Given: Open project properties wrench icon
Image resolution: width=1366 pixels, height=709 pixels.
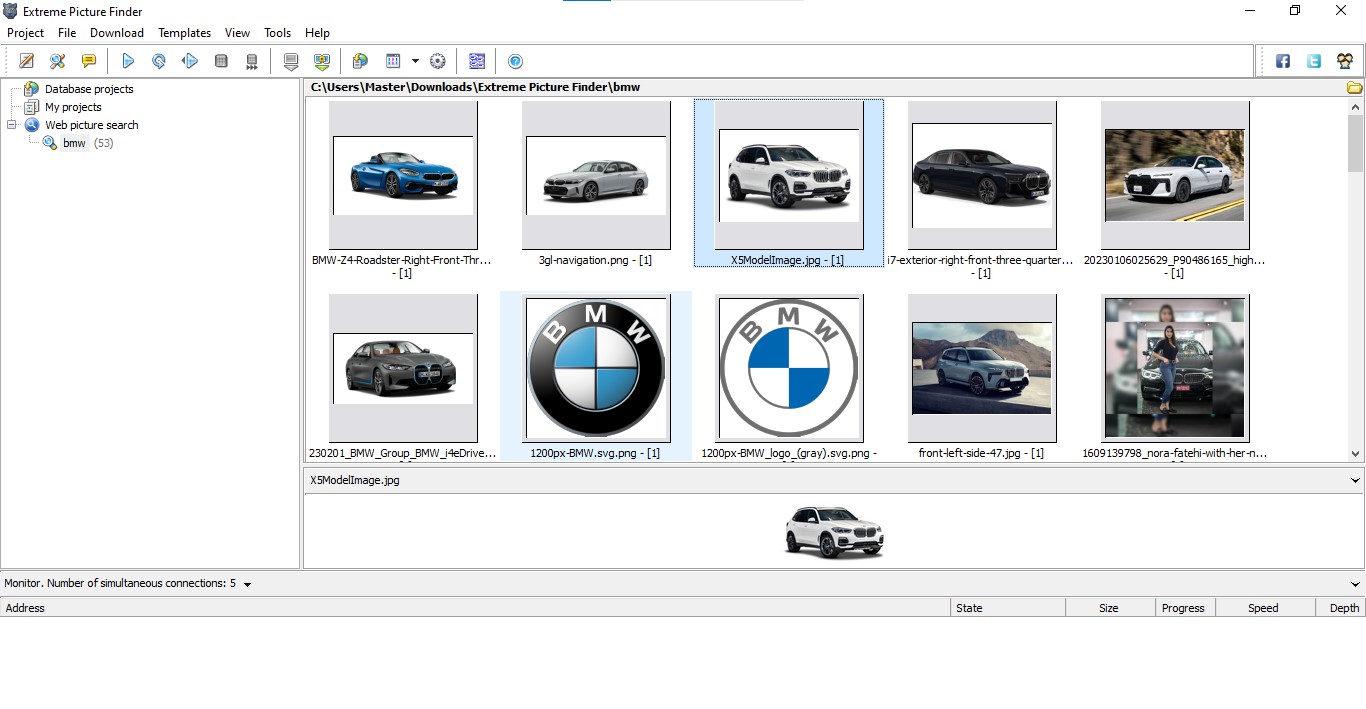Looking at the screenshot, I should (x=58, y=61).
